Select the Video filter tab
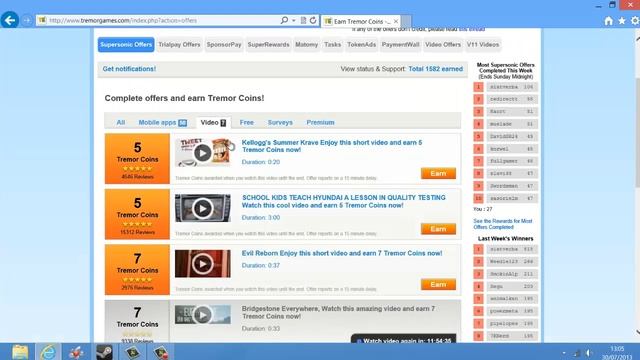Viewport: 640px width, 360px height. pos(213,122)
